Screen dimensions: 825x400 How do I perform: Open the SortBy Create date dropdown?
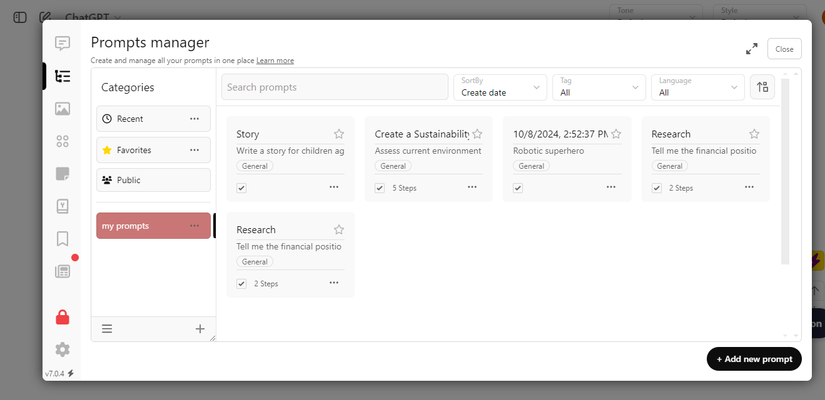(500, 87)
